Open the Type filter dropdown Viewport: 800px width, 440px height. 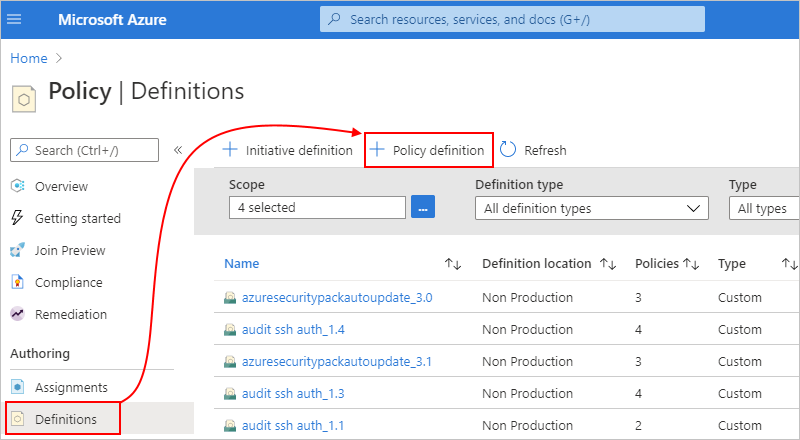(x=764, y=208)
